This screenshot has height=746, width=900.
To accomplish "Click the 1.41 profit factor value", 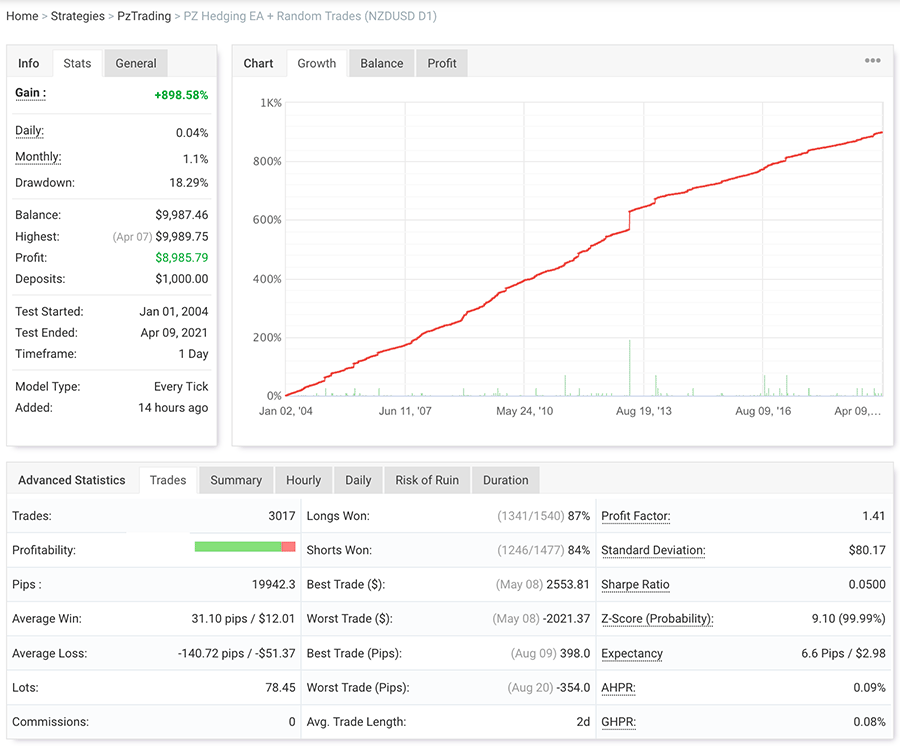I will click(x=874, y=516).
